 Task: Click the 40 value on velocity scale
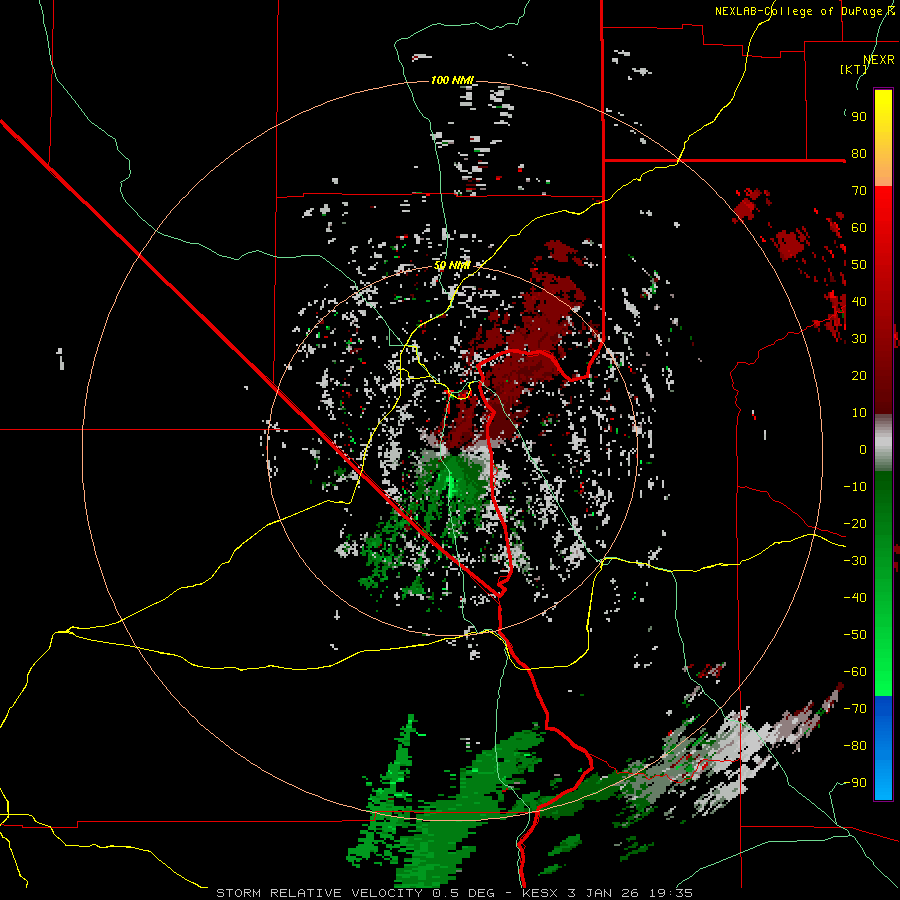point(859,301)
